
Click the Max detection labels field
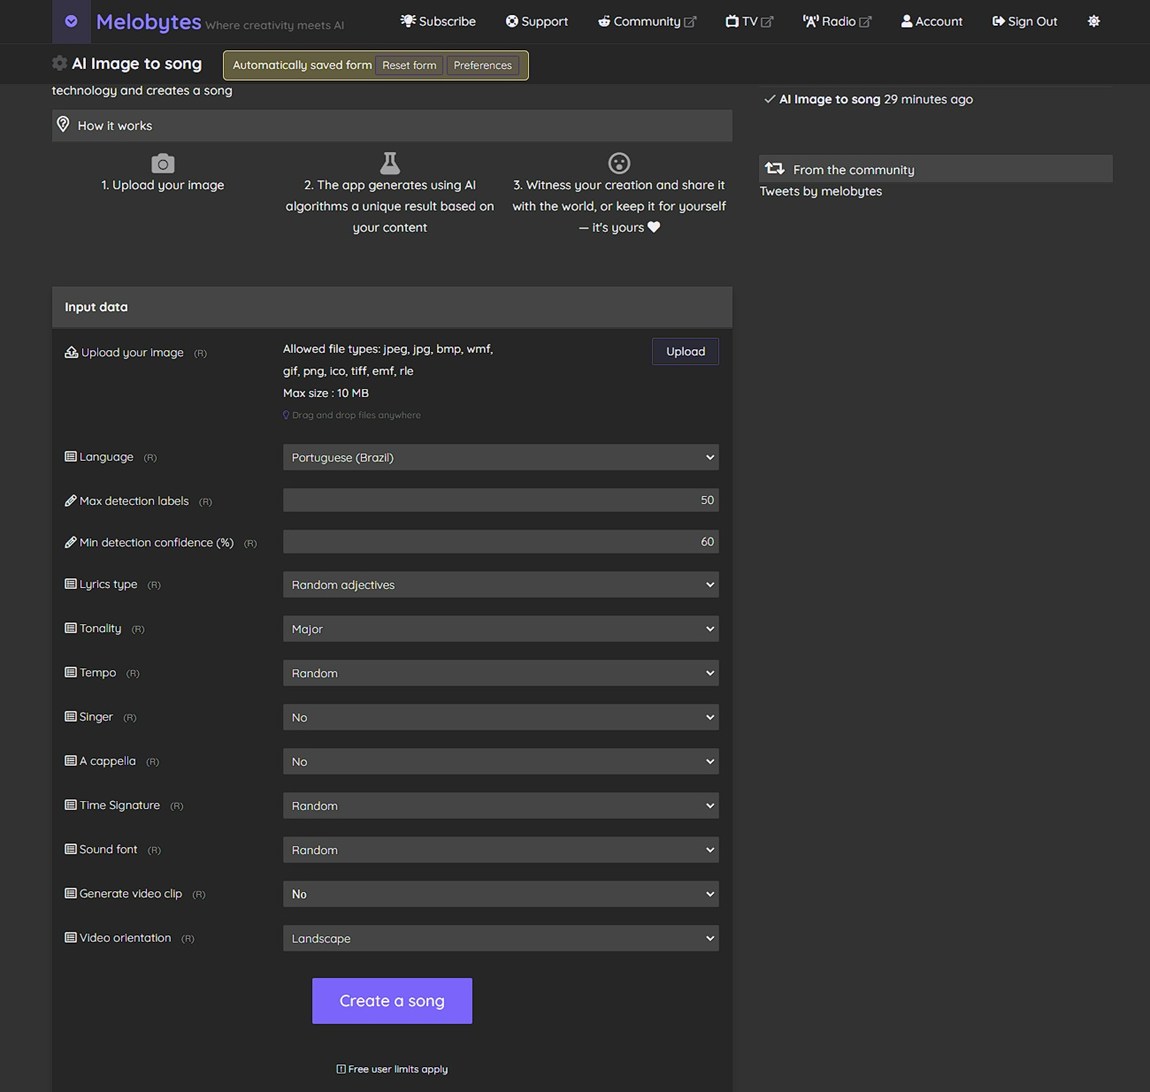pos(500,500)
